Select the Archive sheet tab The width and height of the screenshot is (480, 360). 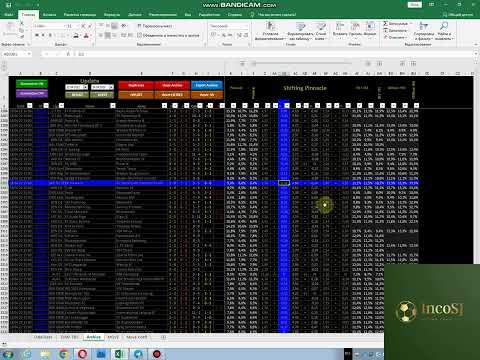(x=93, y=337)
